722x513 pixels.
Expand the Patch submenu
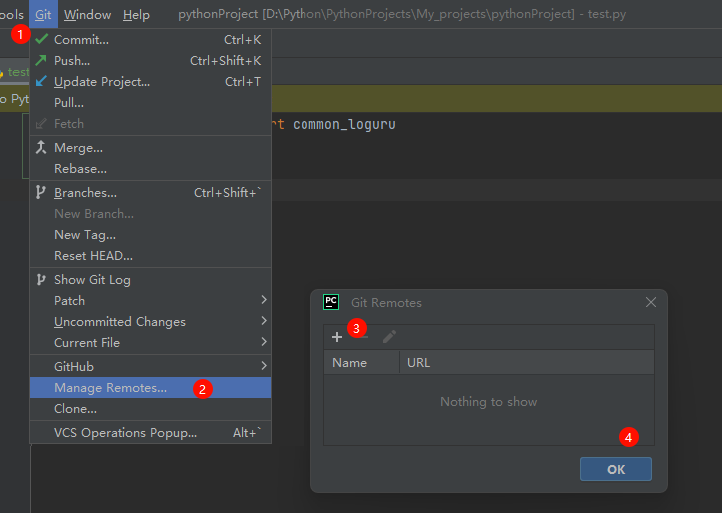[x=151, y=301]
